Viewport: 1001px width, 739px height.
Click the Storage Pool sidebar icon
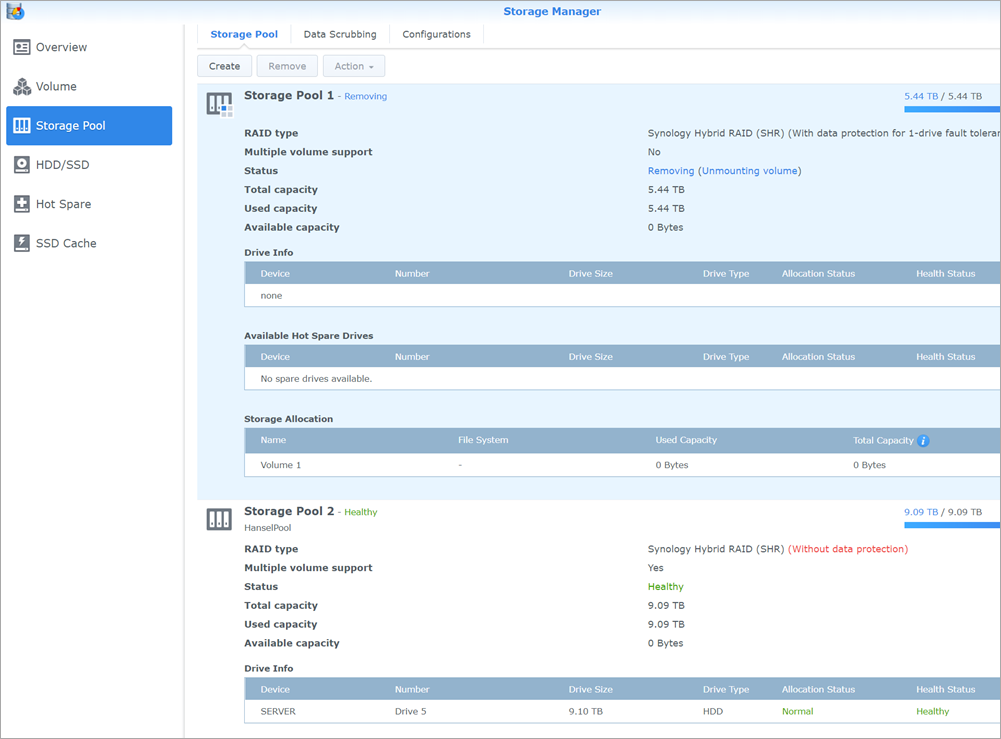(x=22, y=126)
